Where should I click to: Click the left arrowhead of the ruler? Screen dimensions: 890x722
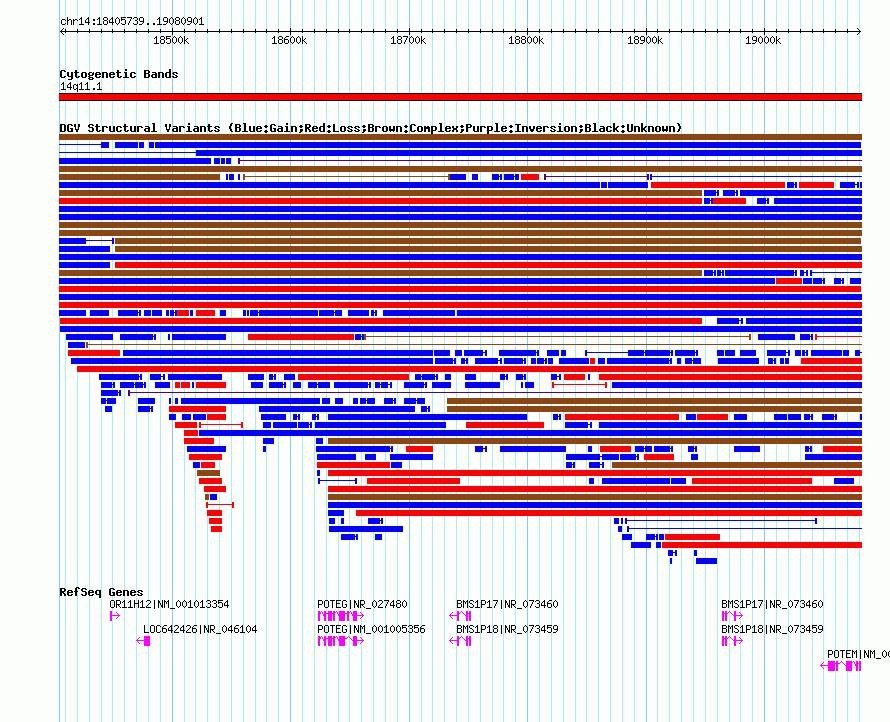click(62, 32)
